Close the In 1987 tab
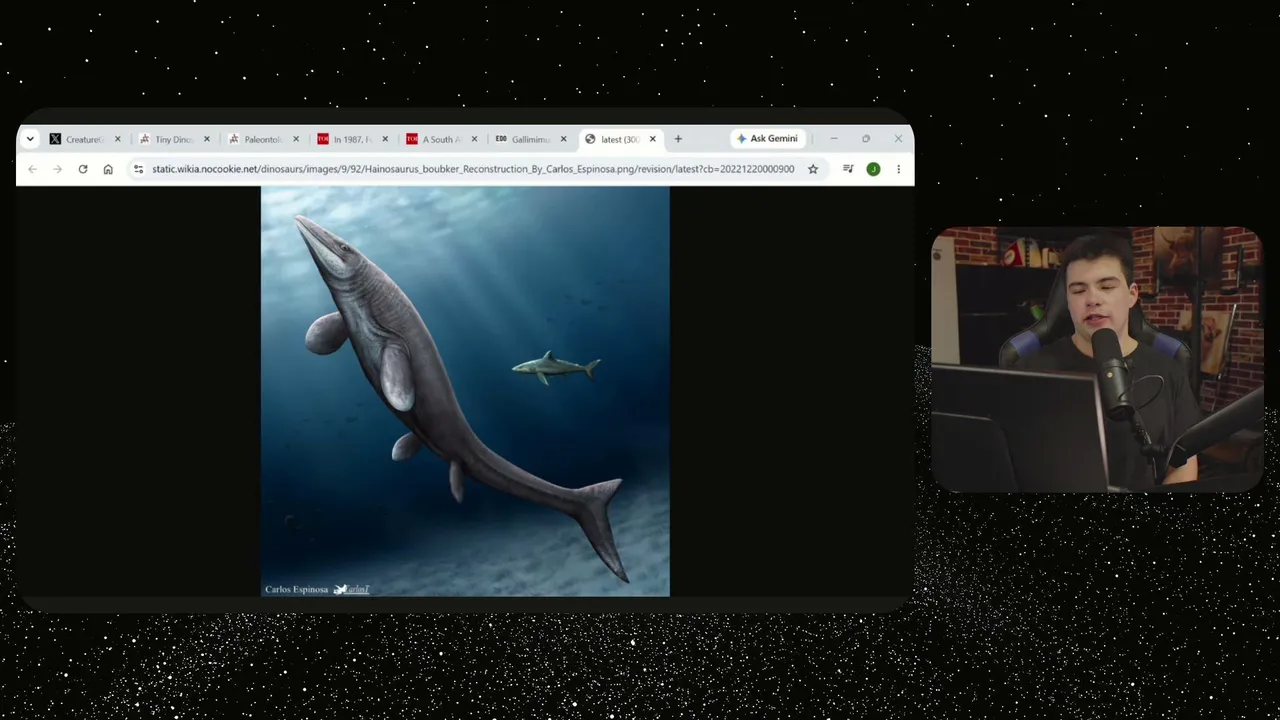The height and width of the screenshot is (720, 1280). pyautogui.click(x=385, y=139)
